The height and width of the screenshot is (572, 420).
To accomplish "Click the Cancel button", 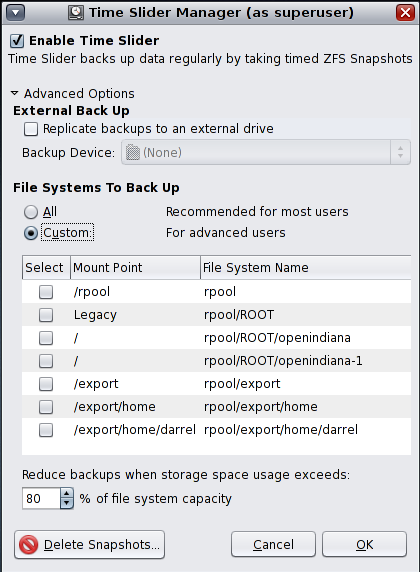I will [273, 544].
